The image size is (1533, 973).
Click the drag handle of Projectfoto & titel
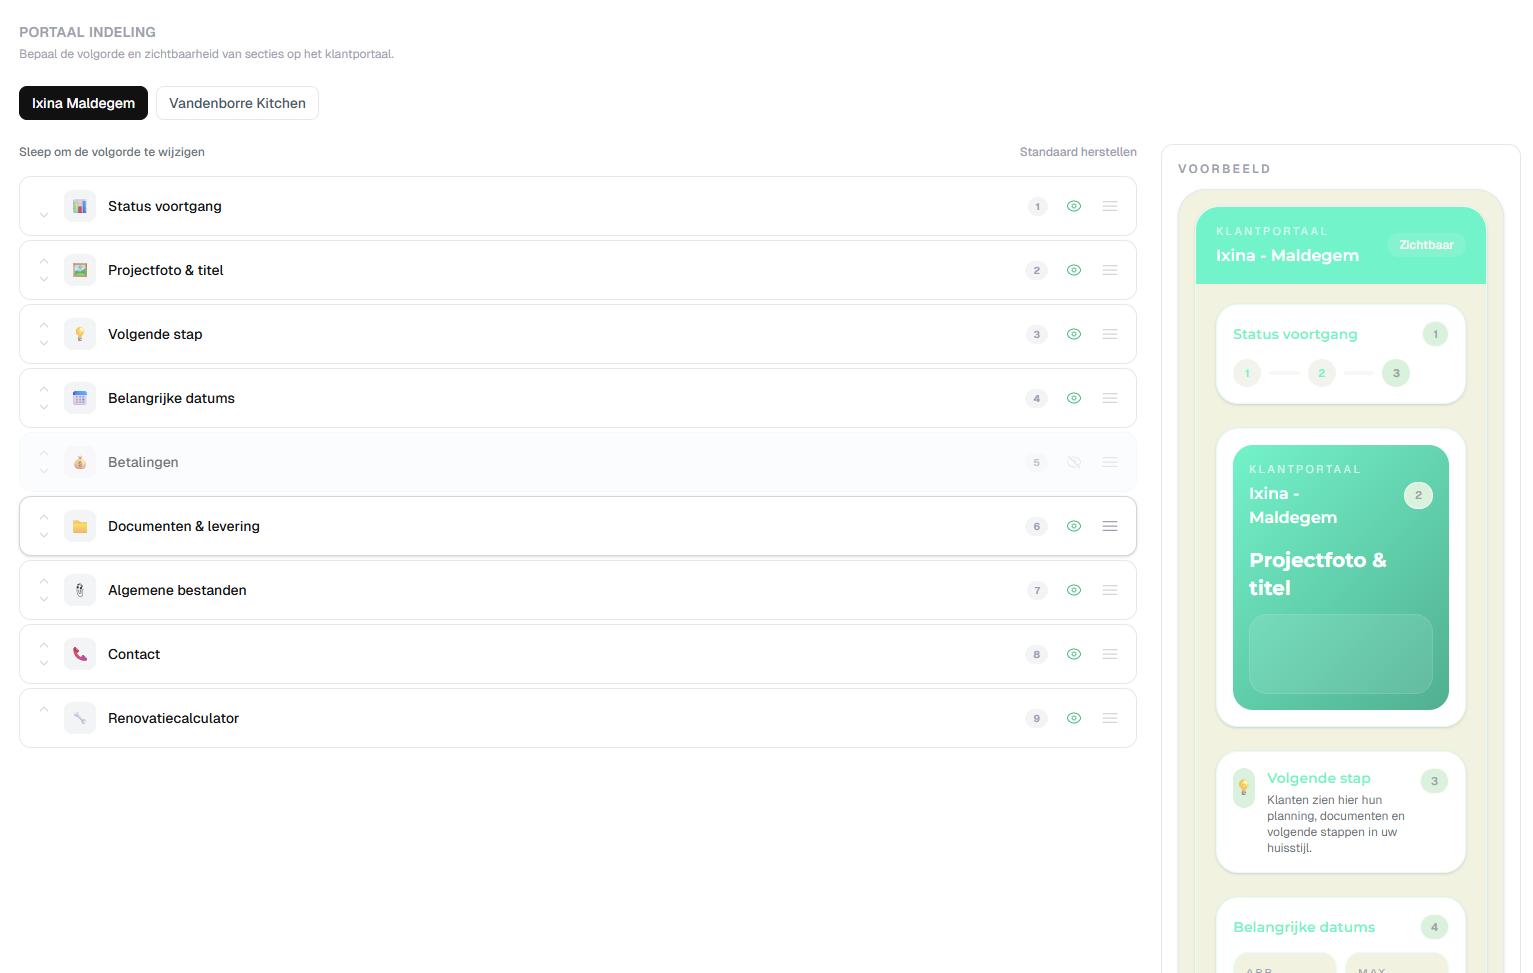tap(1110, 270)
